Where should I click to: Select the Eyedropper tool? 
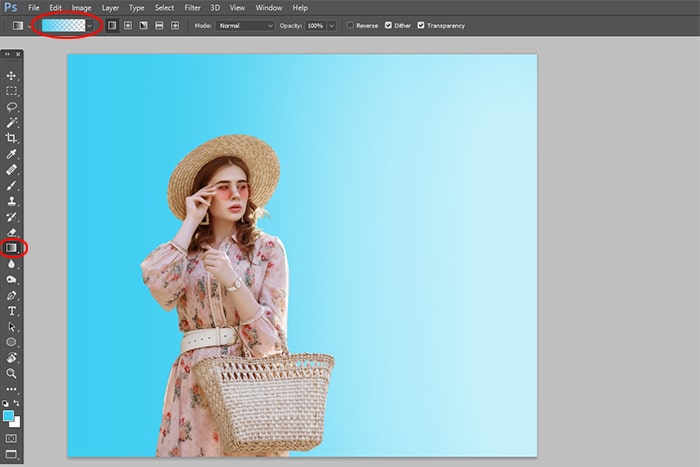[12, 154]
